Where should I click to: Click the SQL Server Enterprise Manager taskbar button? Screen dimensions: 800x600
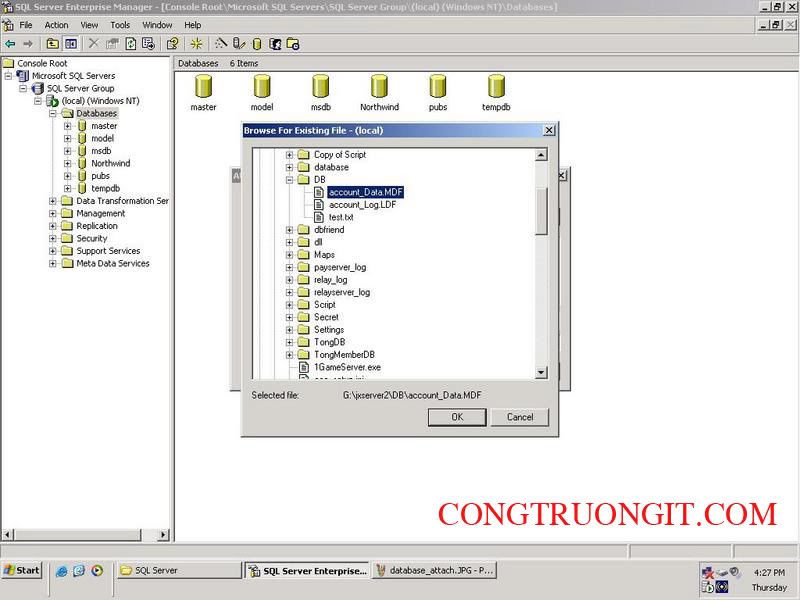pos(308,570)
